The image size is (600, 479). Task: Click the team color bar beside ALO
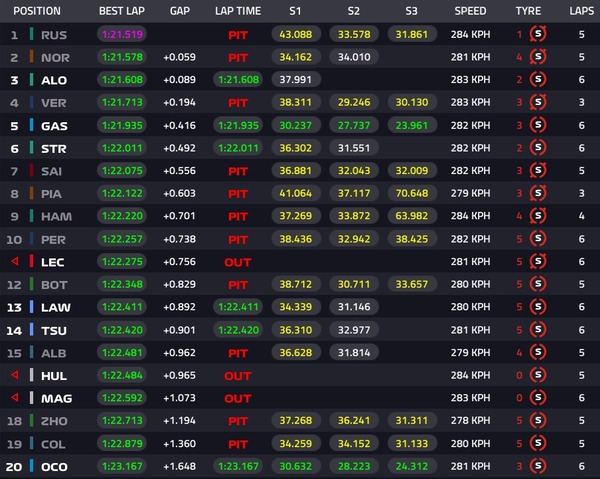(33, 80)
